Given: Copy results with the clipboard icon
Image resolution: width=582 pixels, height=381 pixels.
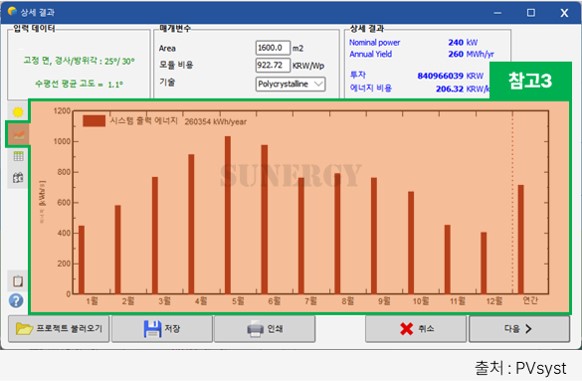Looking at the screenshot, I should coord(17,281).
